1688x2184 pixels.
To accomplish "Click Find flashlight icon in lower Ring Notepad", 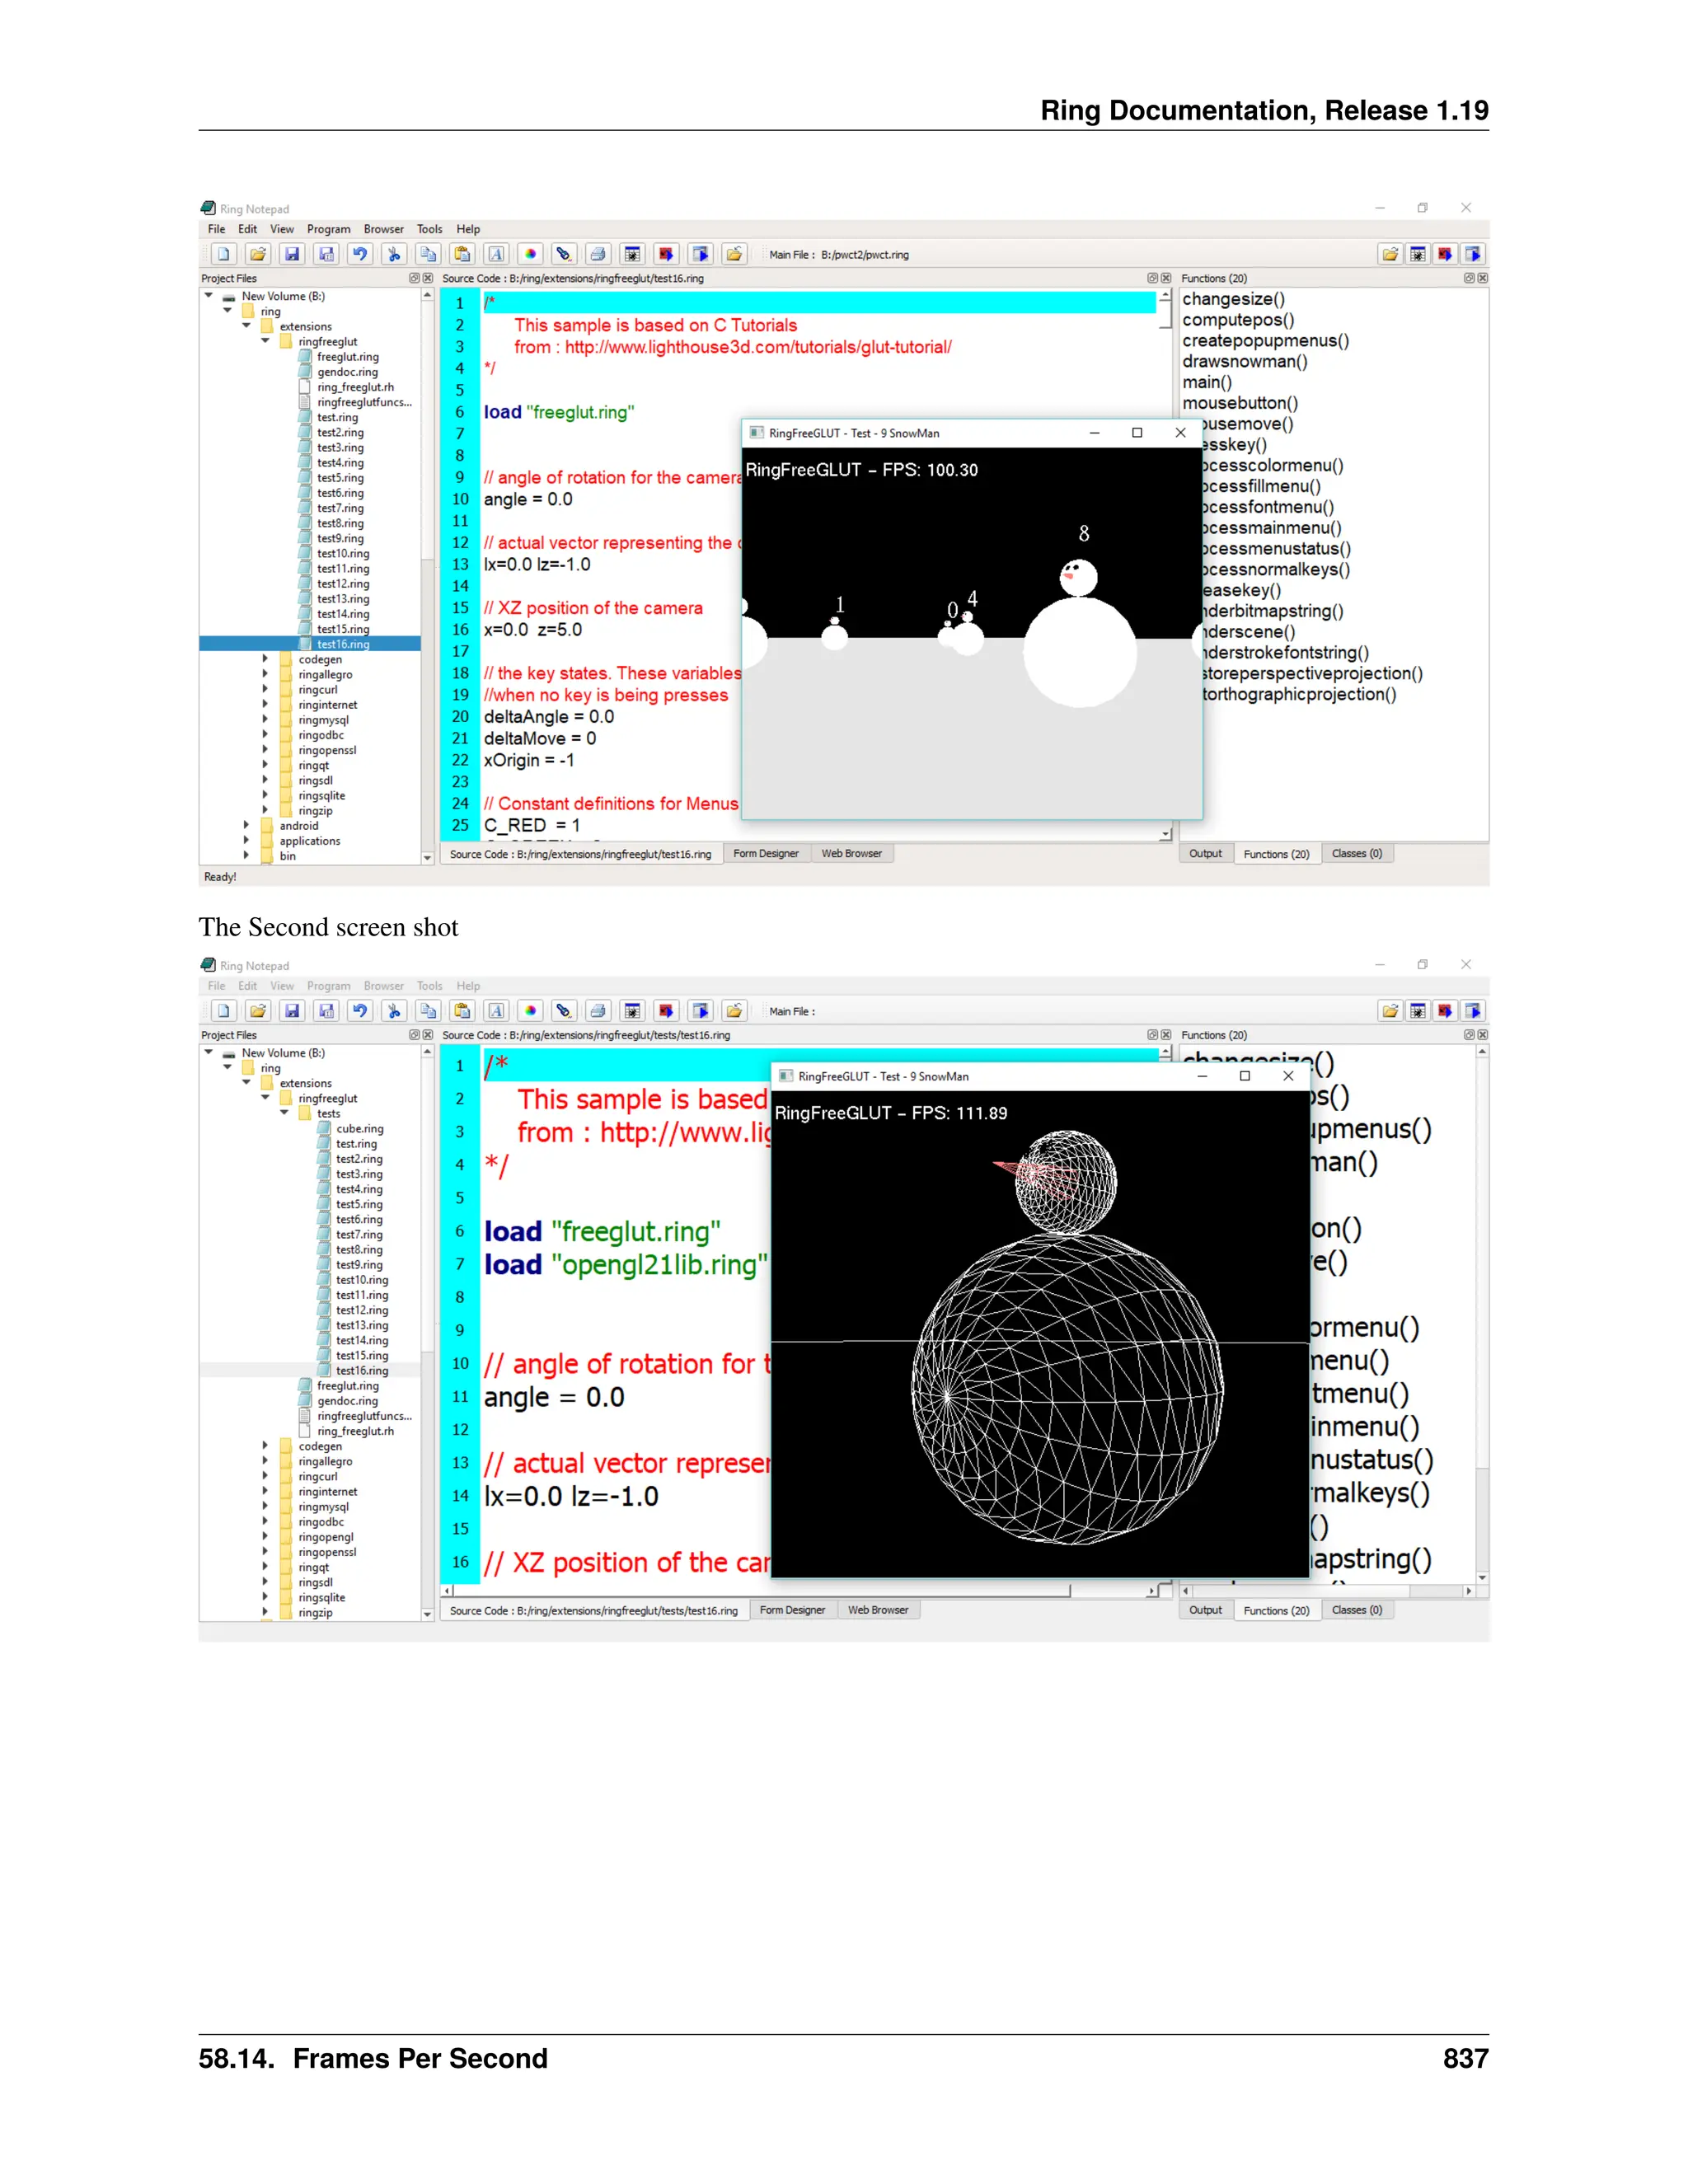I will pyautogui.click(x=564, y=1011).
